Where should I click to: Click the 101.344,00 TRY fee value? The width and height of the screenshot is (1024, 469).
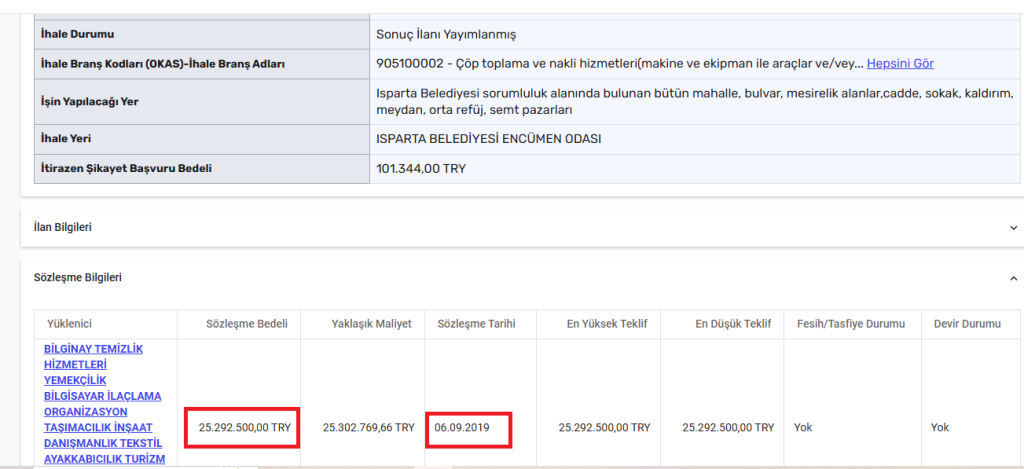421,169
